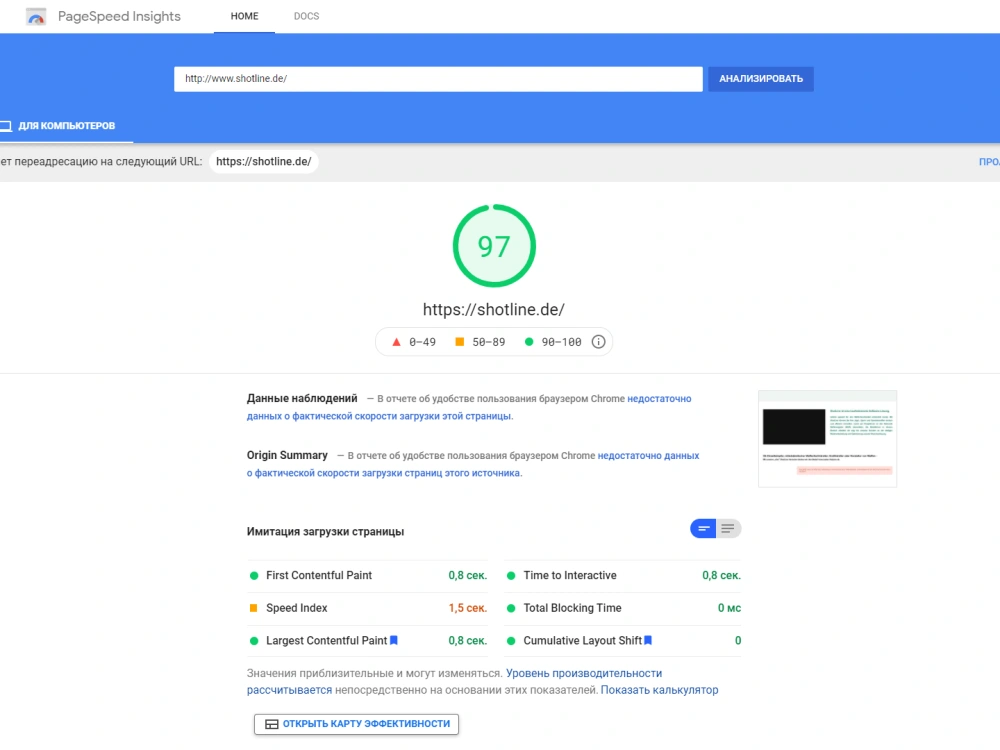1000x750 pixels.
Task: Click the Speed Index metric label
Action: pos(297,608)
